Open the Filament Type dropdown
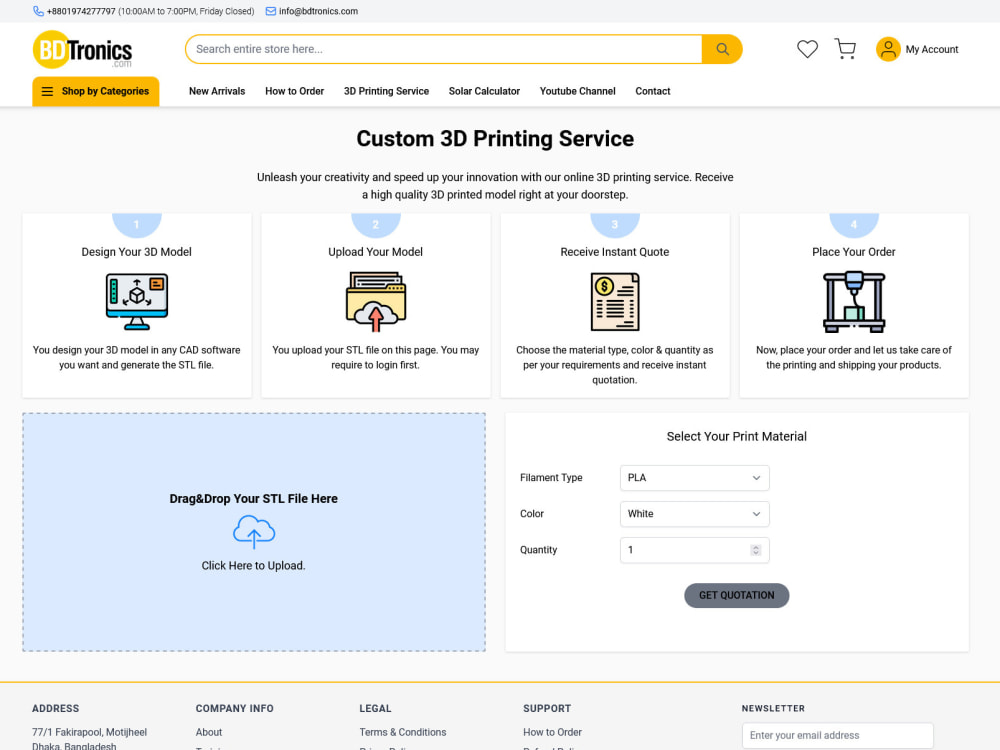 (x=695, y=478)
